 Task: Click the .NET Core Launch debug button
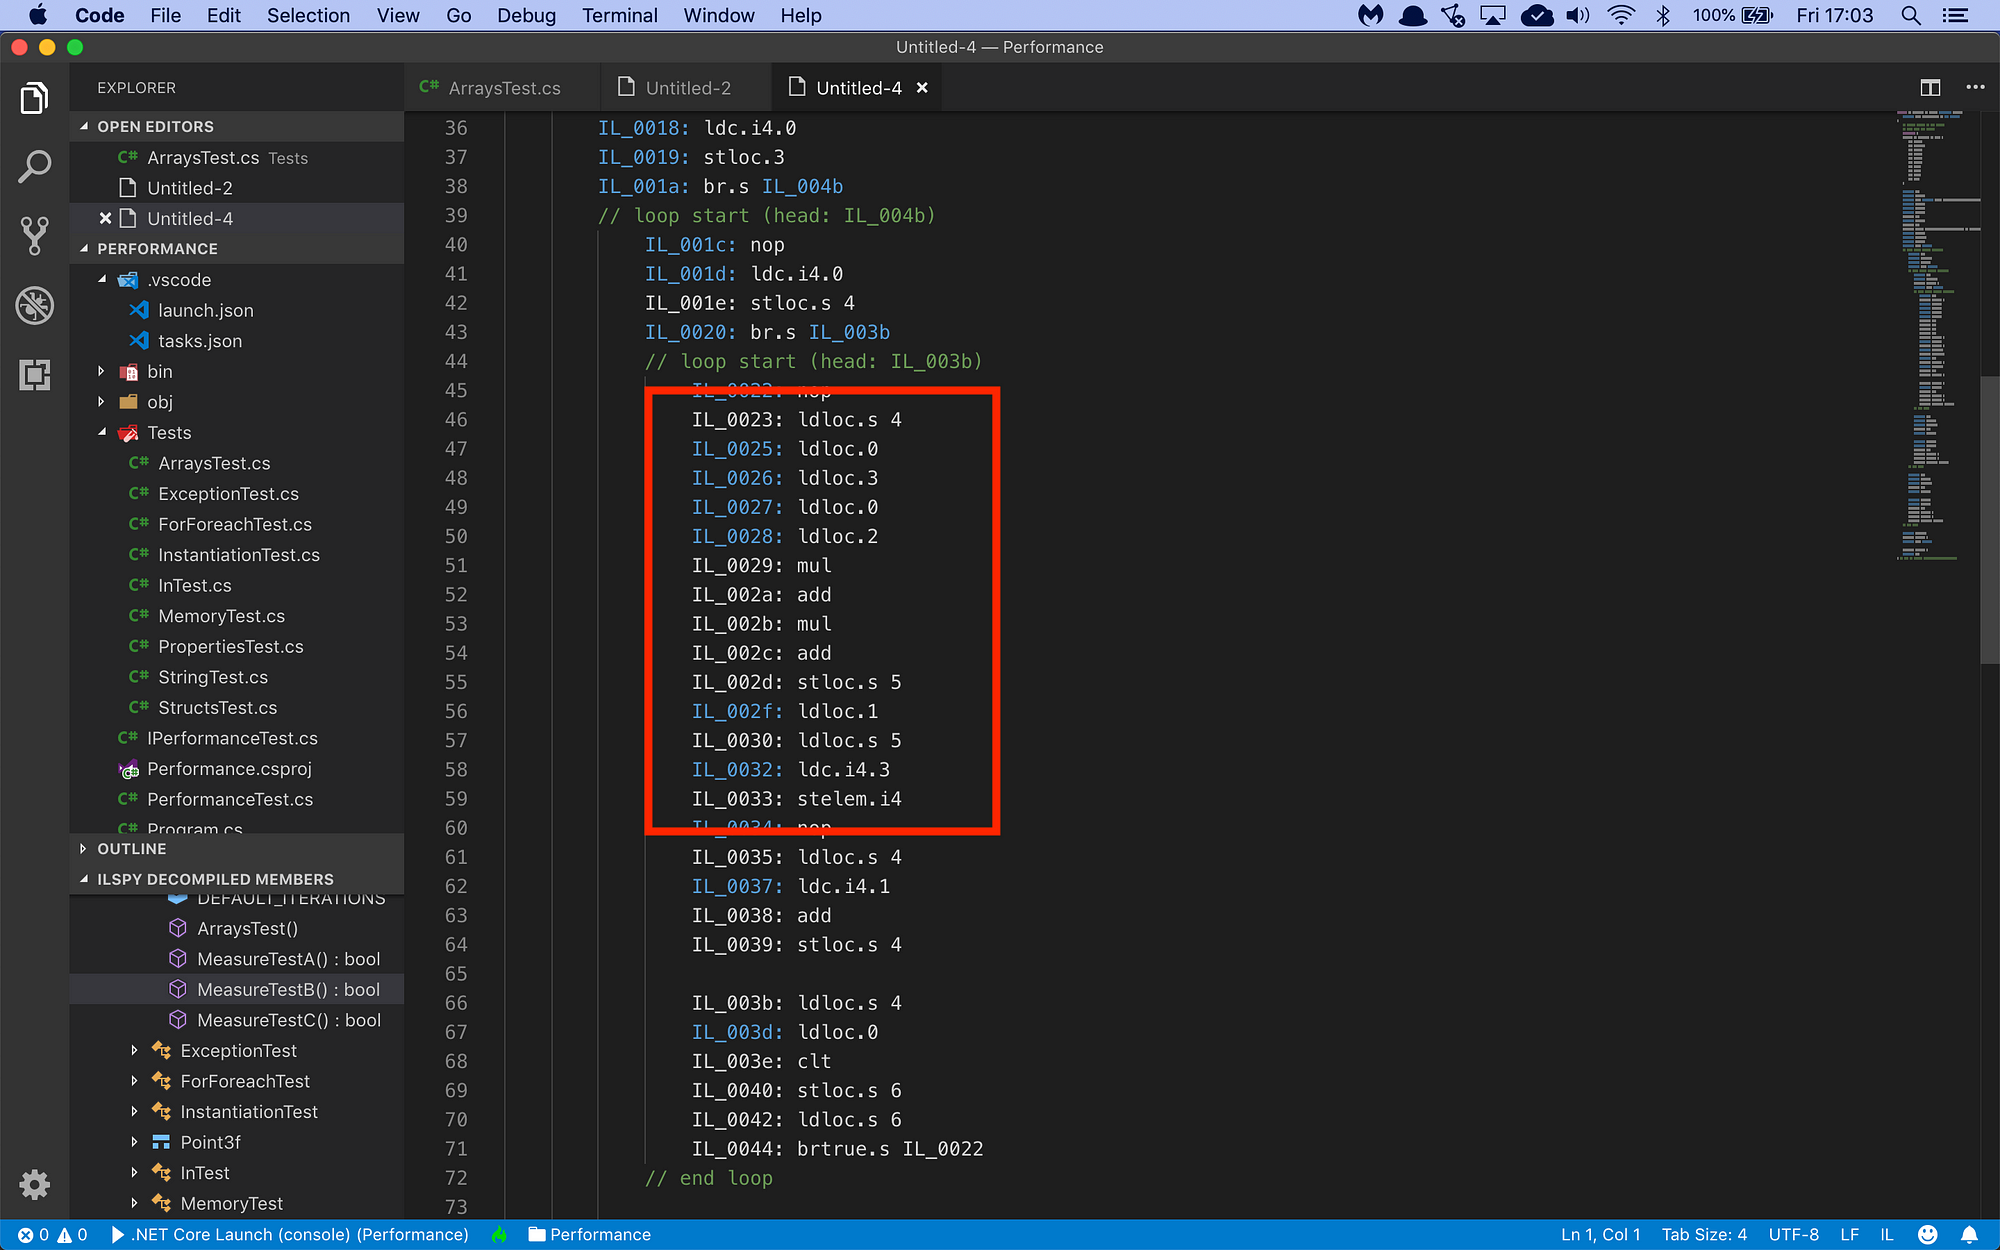tap(289, 1235)
